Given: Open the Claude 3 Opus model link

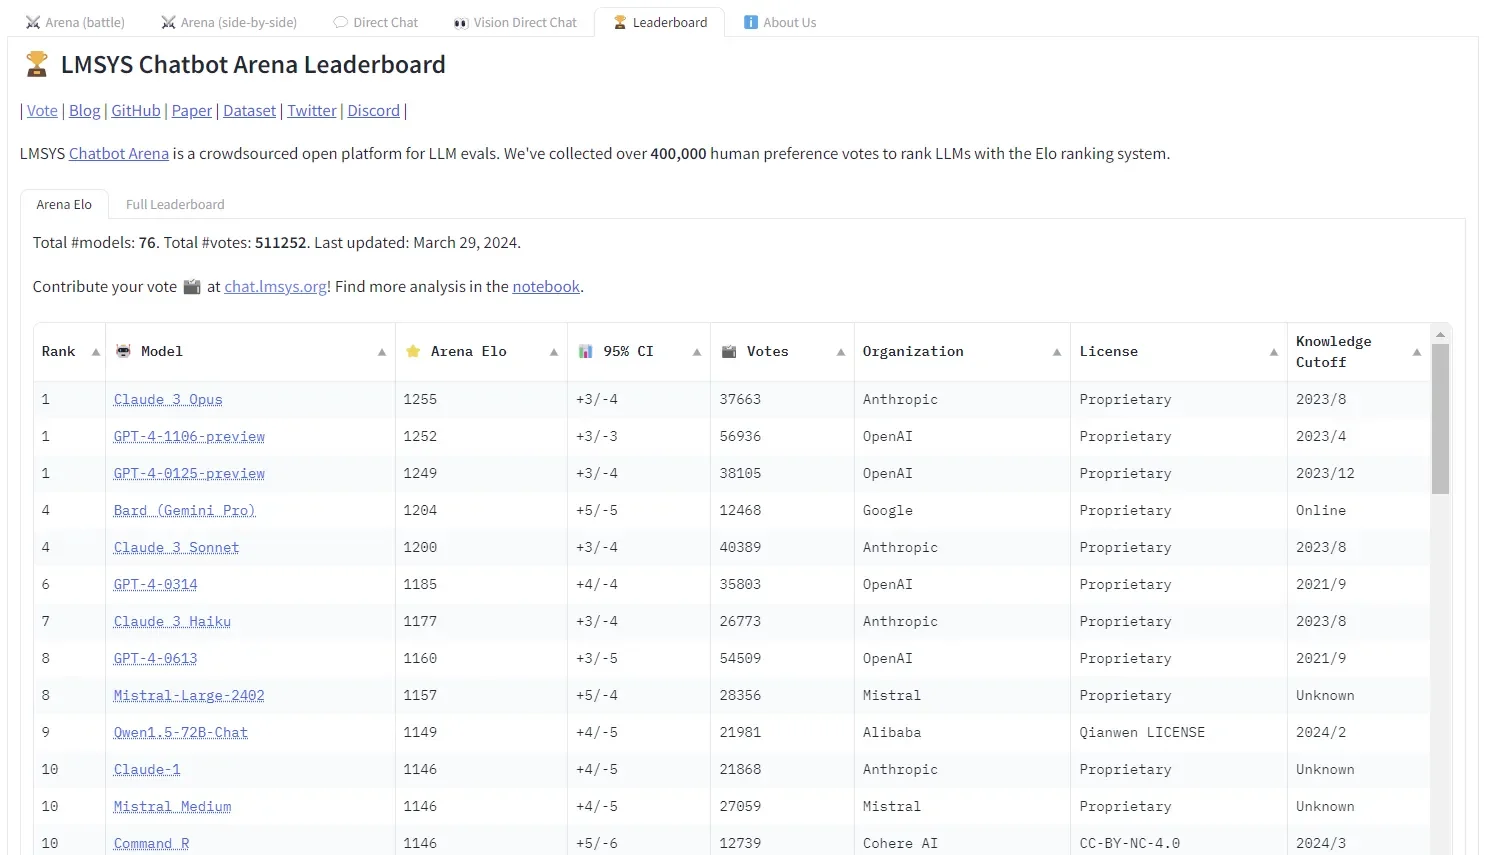Looking at the screenshot, I should click(167, 399).
